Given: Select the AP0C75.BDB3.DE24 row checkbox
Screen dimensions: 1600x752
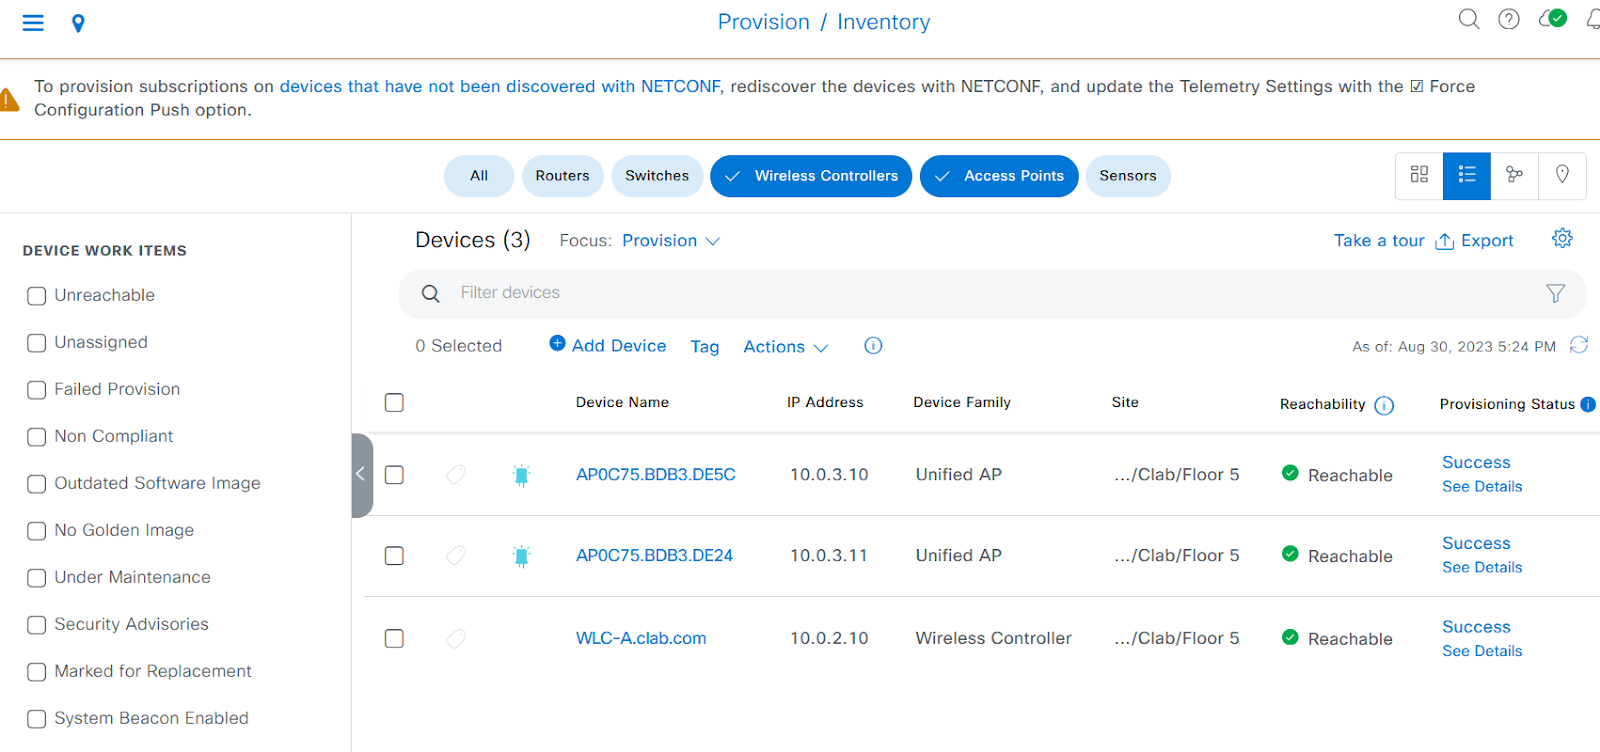Looking at the screenshot, I should [x=394, y=555].
